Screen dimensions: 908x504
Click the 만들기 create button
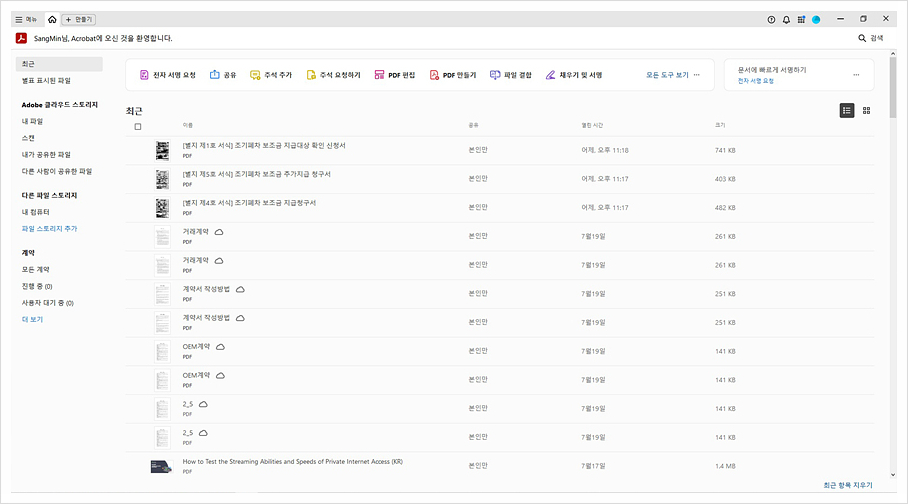coord(79,20)
